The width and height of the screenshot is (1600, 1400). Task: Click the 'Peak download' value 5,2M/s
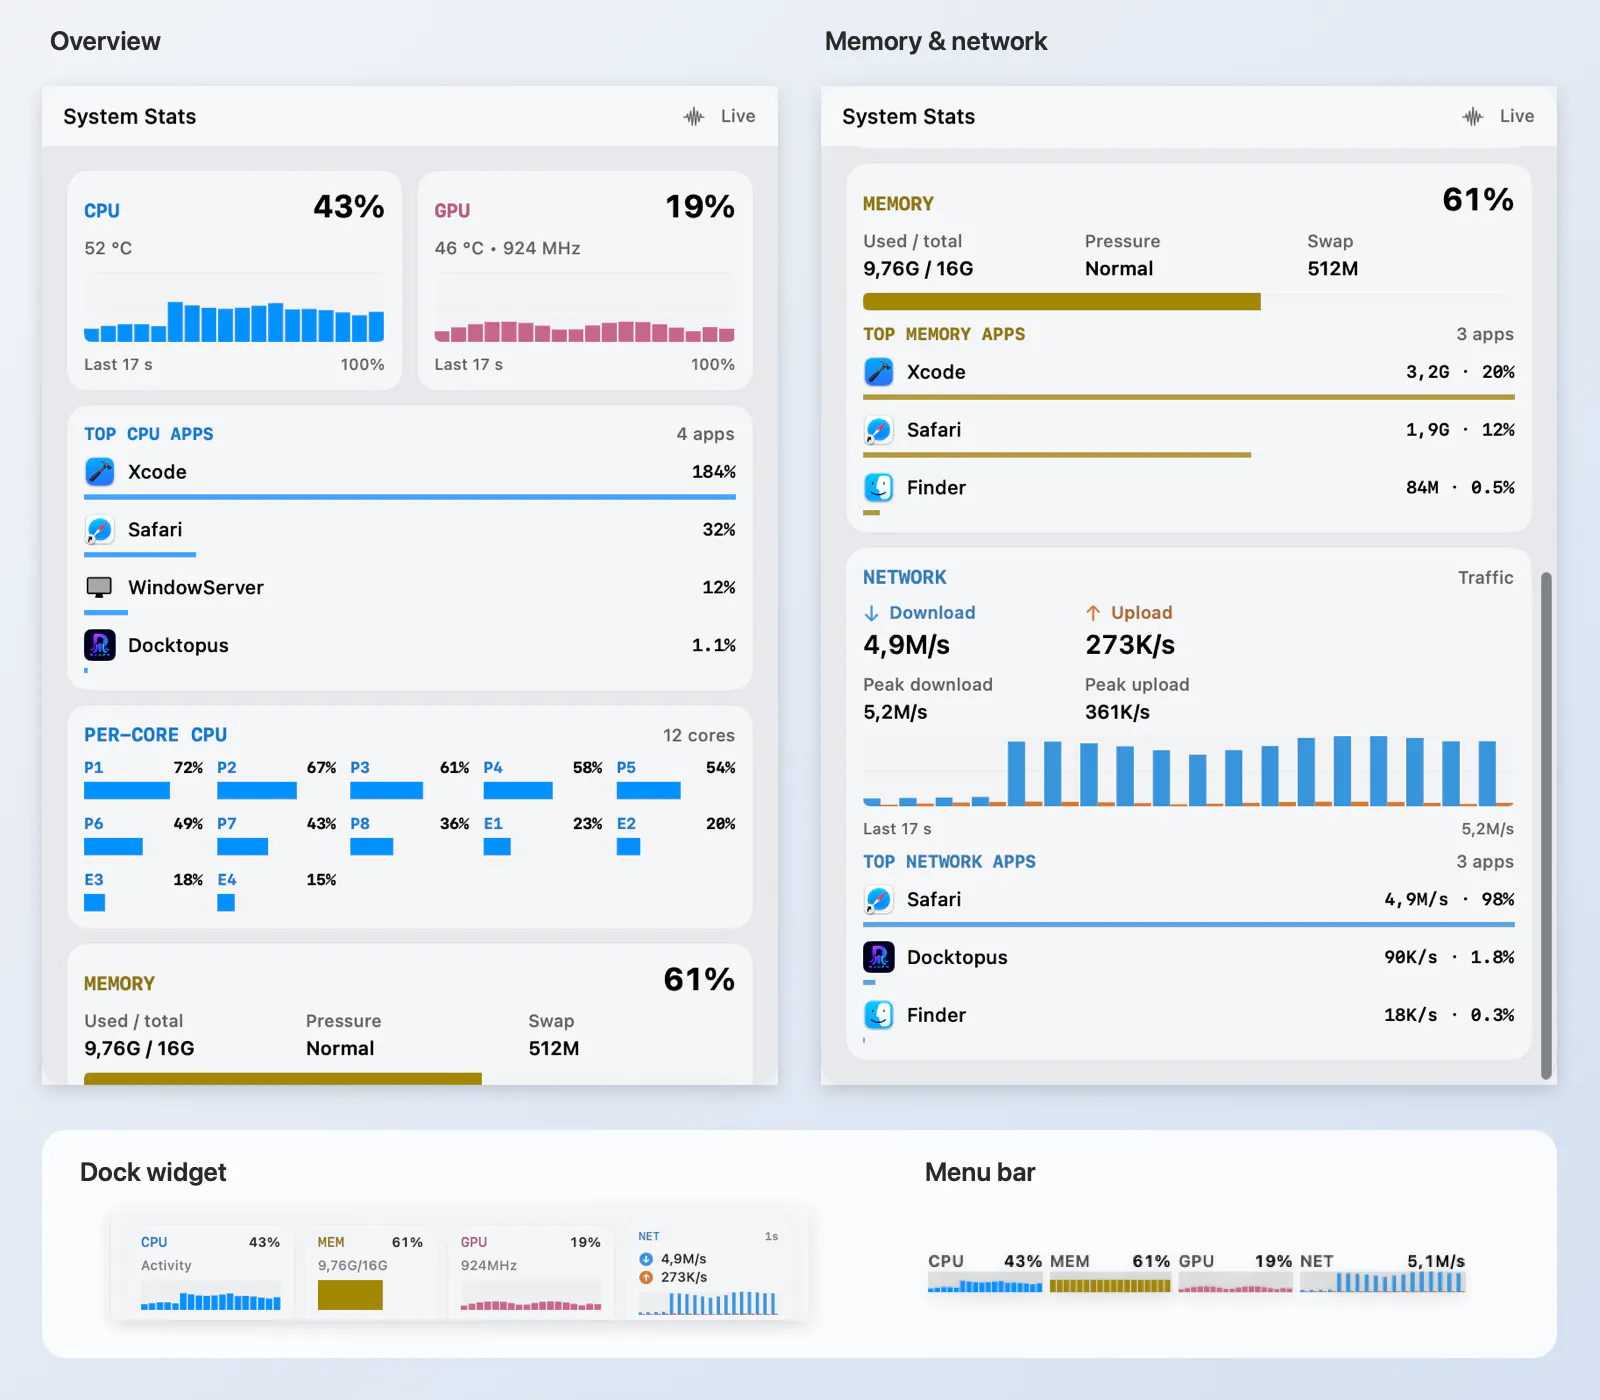[895, 713]
